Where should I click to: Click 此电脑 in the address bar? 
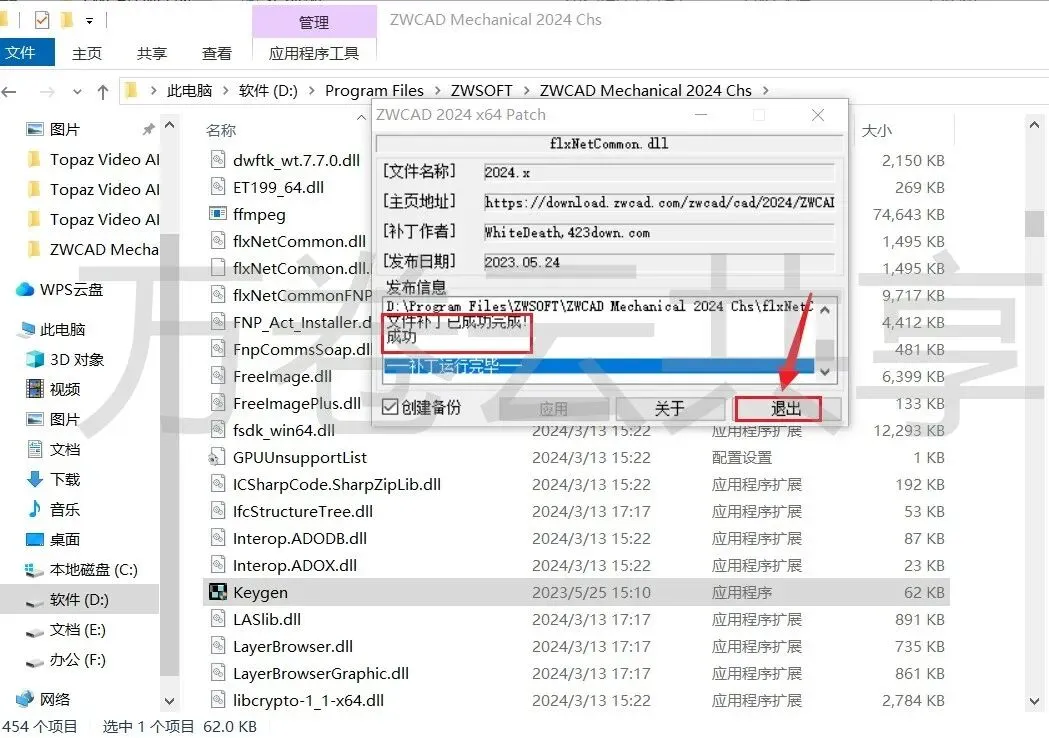tap(189, 90)
